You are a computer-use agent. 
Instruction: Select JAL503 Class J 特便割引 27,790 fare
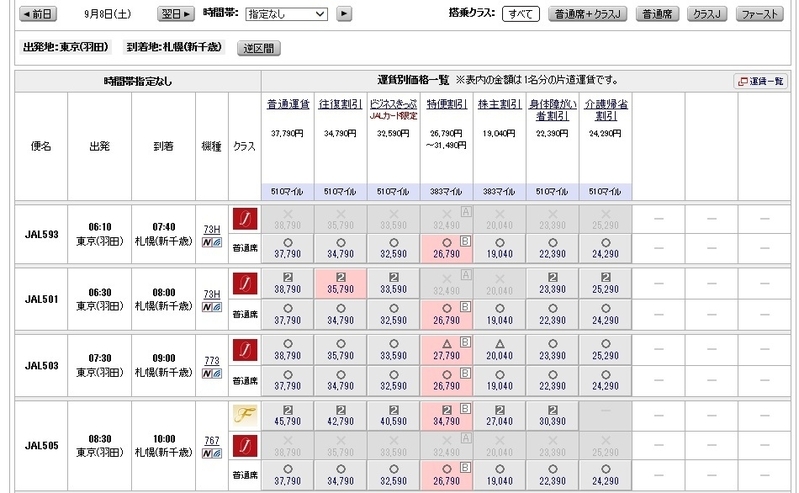[x=446, y=350]
